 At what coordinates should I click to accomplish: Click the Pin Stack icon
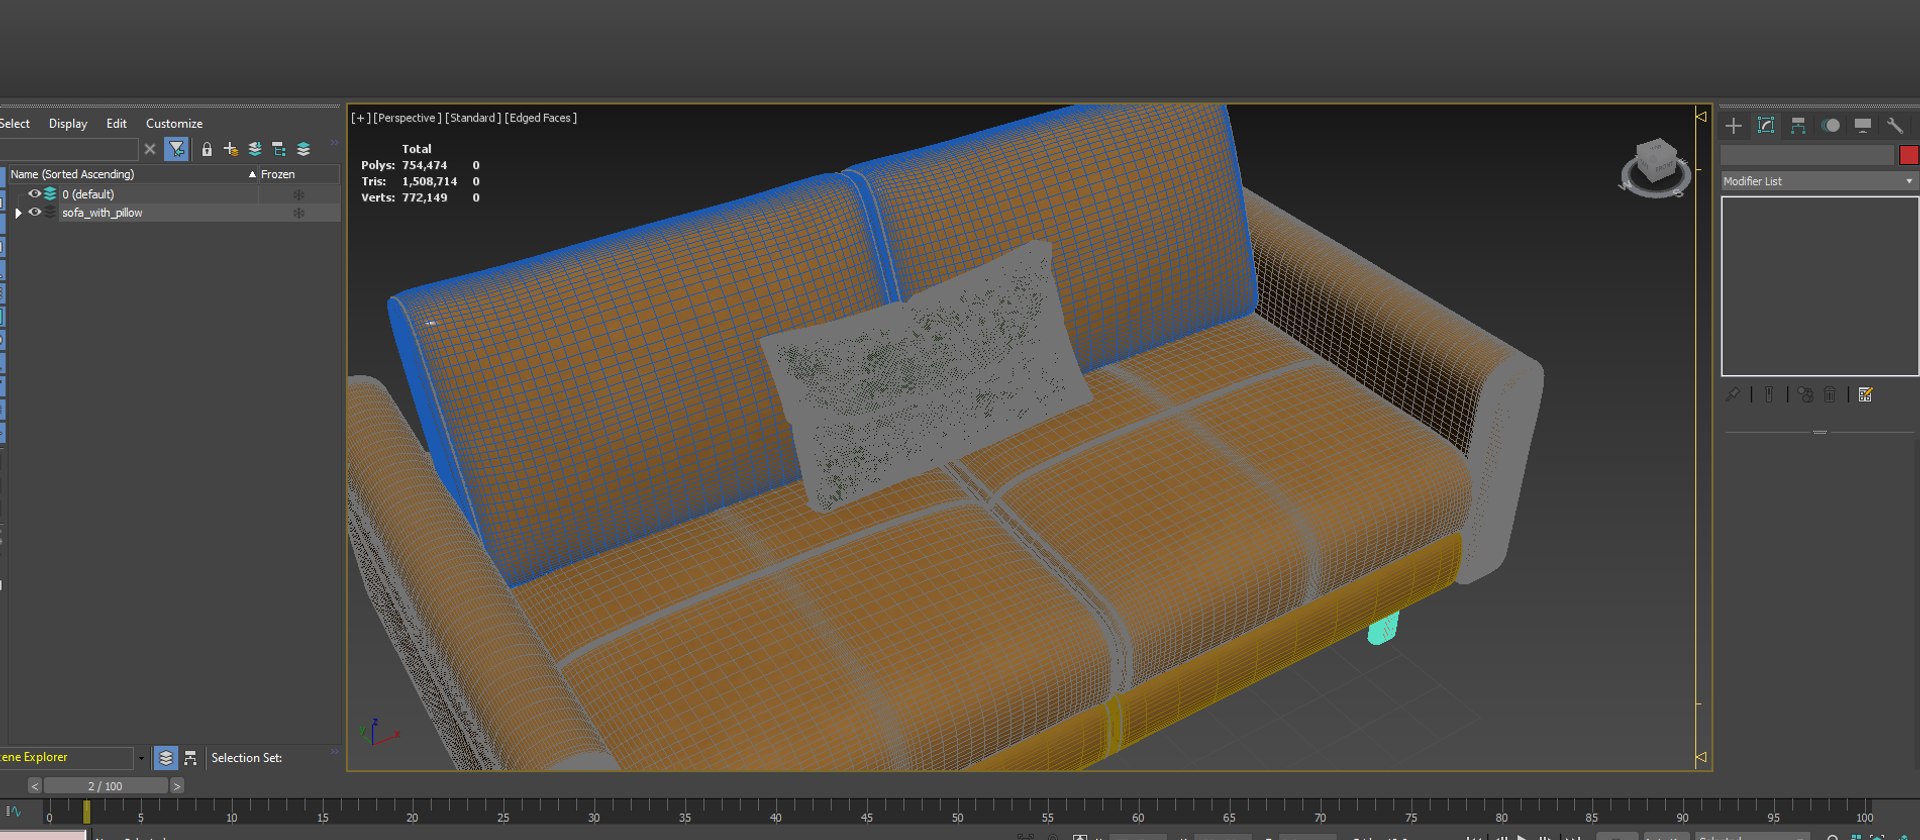[1733, 395]
